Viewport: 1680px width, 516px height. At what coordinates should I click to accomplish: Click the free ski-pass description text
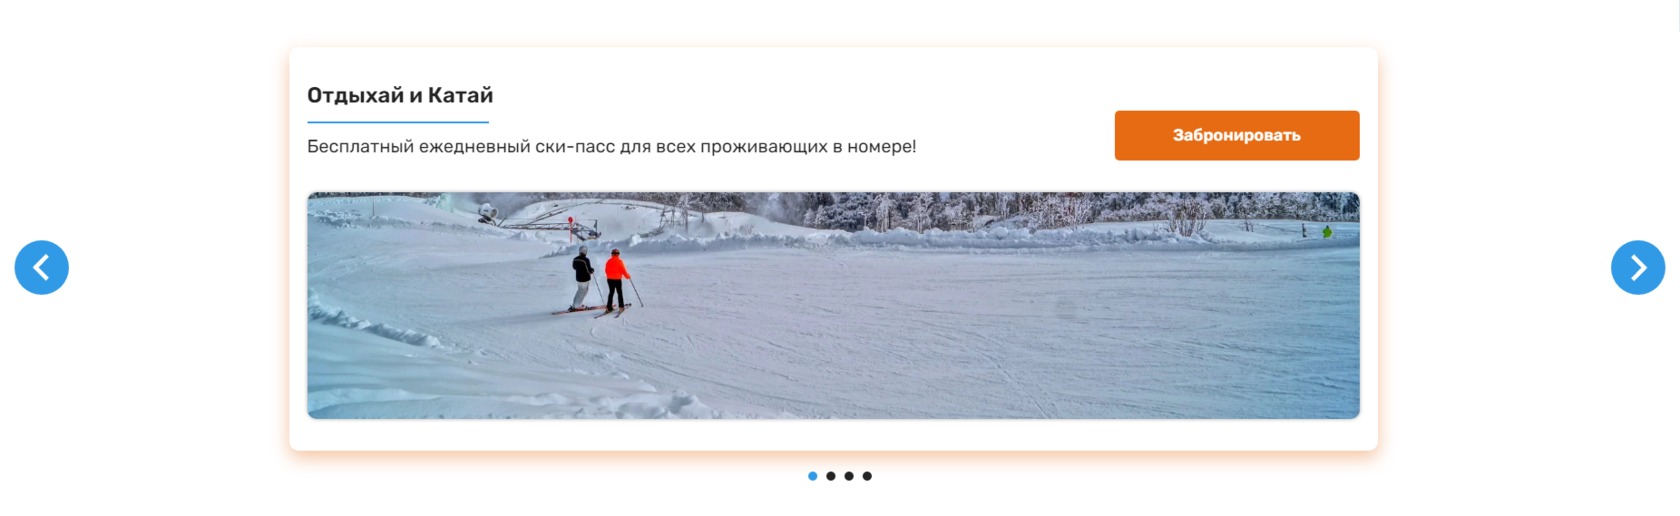point(611,146)
